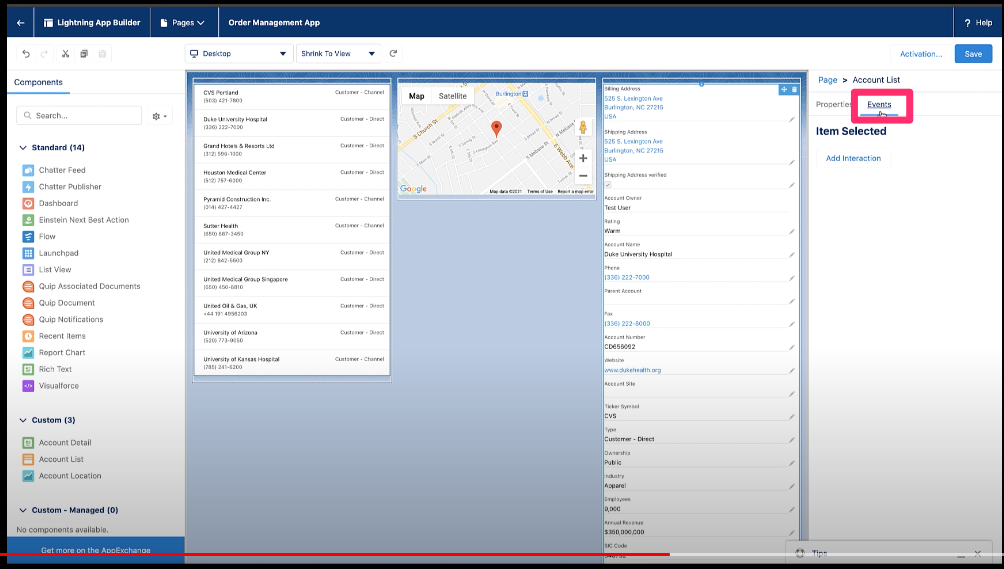
Task: Click the copy icon in toolbar
Action: [84, 54]
